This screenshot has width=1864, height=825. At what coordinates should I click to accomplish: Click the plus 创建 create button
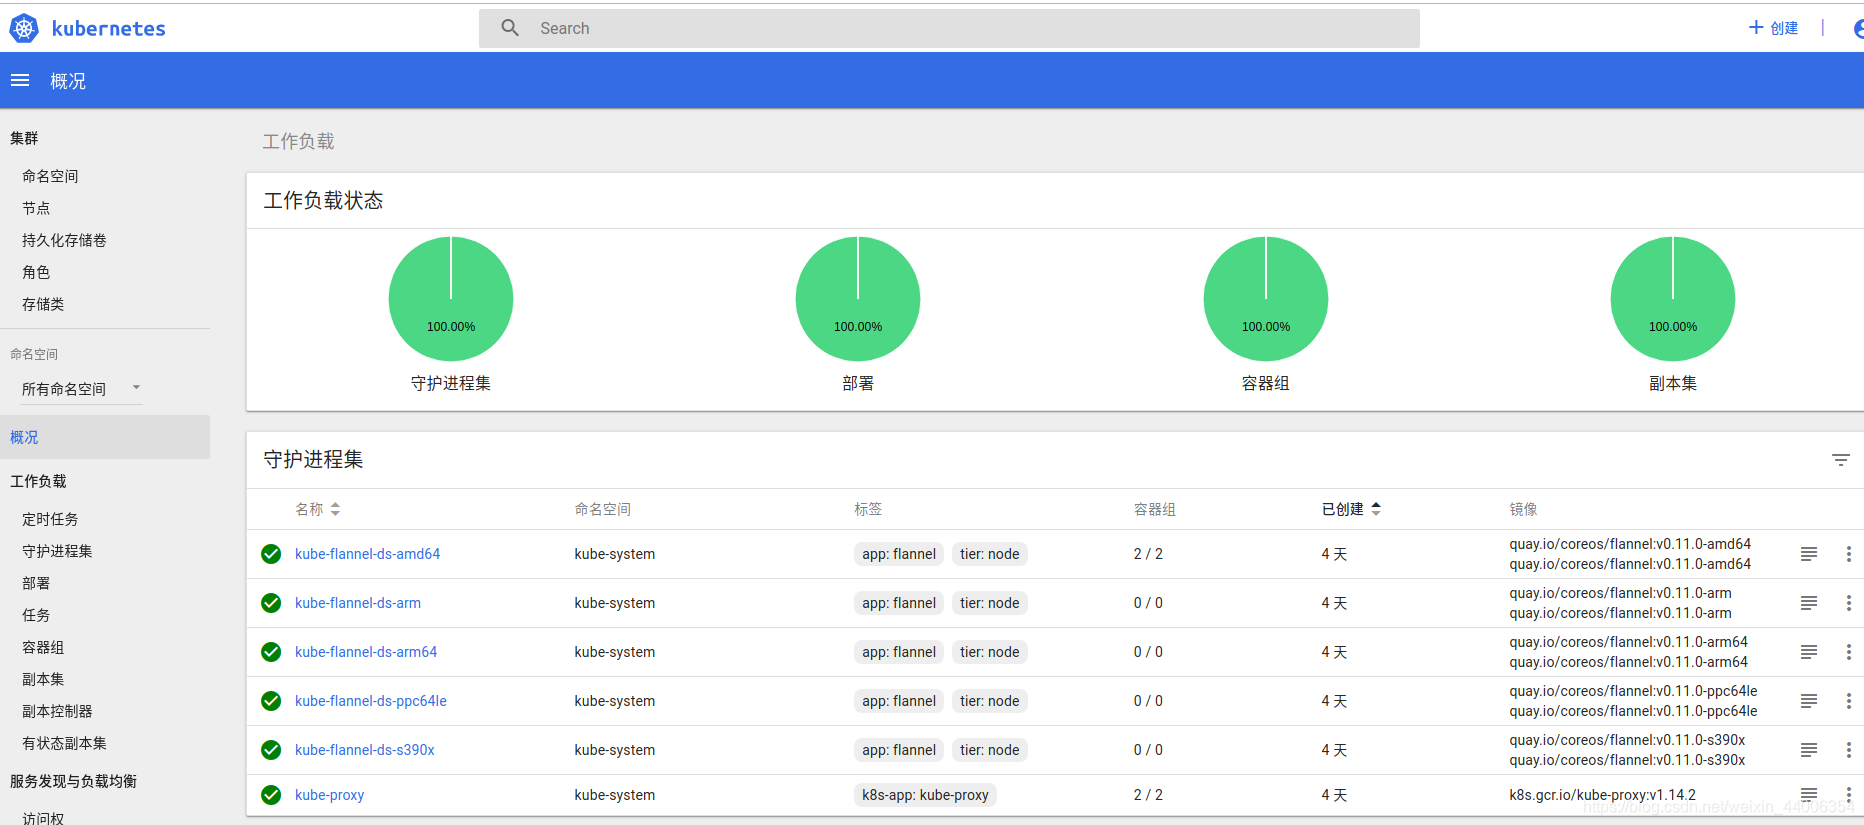(x=1773, y=28)
